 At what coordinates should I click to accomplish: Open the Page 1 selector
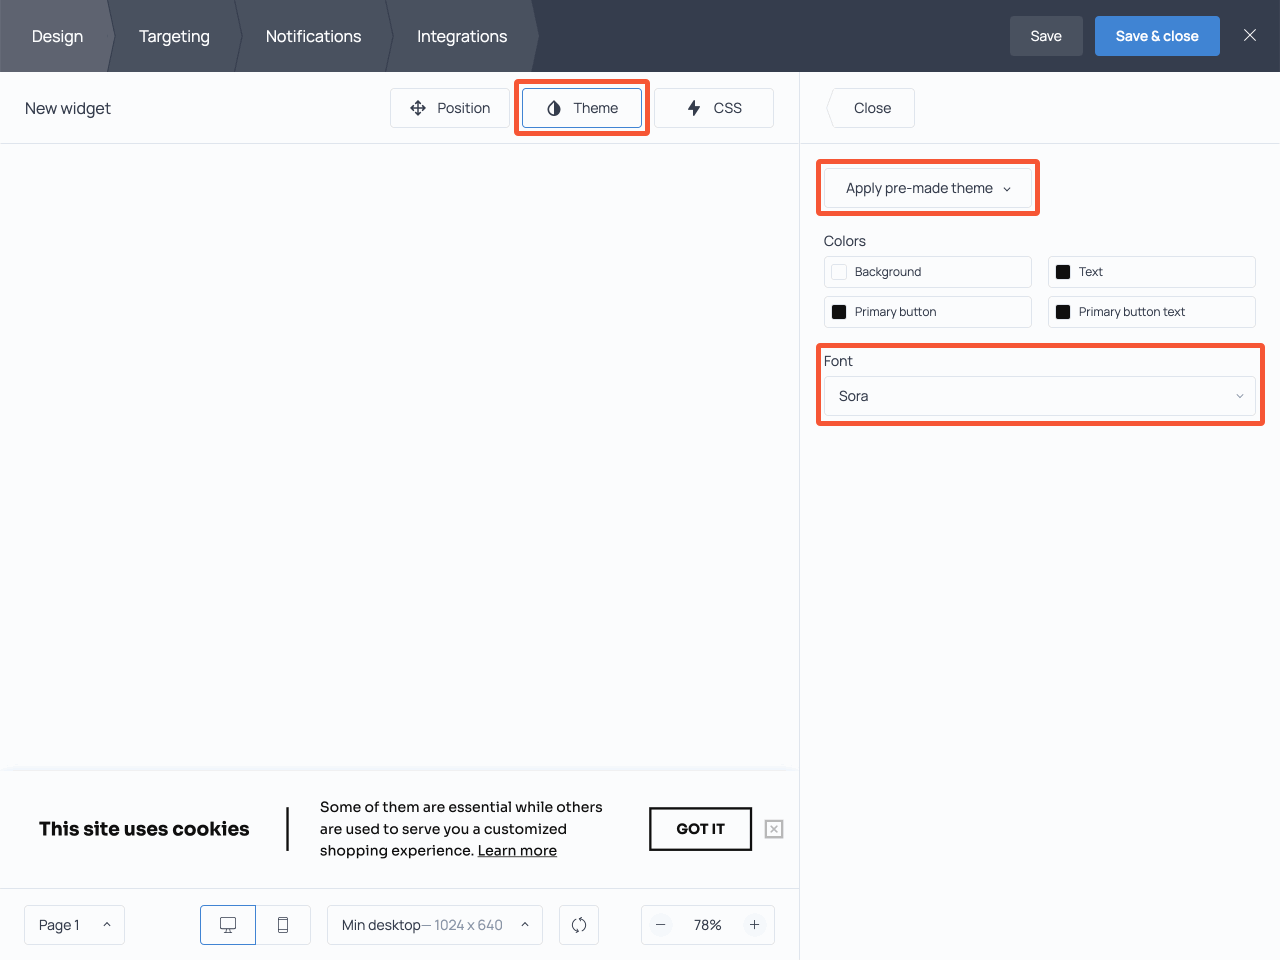click(x=74, y=925)
